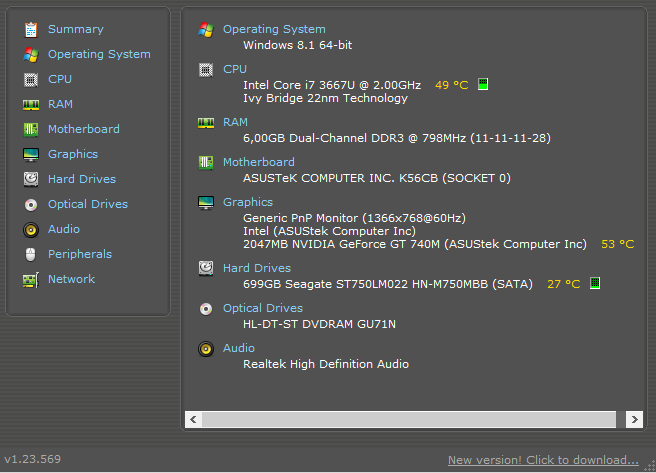Click the CPU chip icon in sidebar

[x=31, y=79]
